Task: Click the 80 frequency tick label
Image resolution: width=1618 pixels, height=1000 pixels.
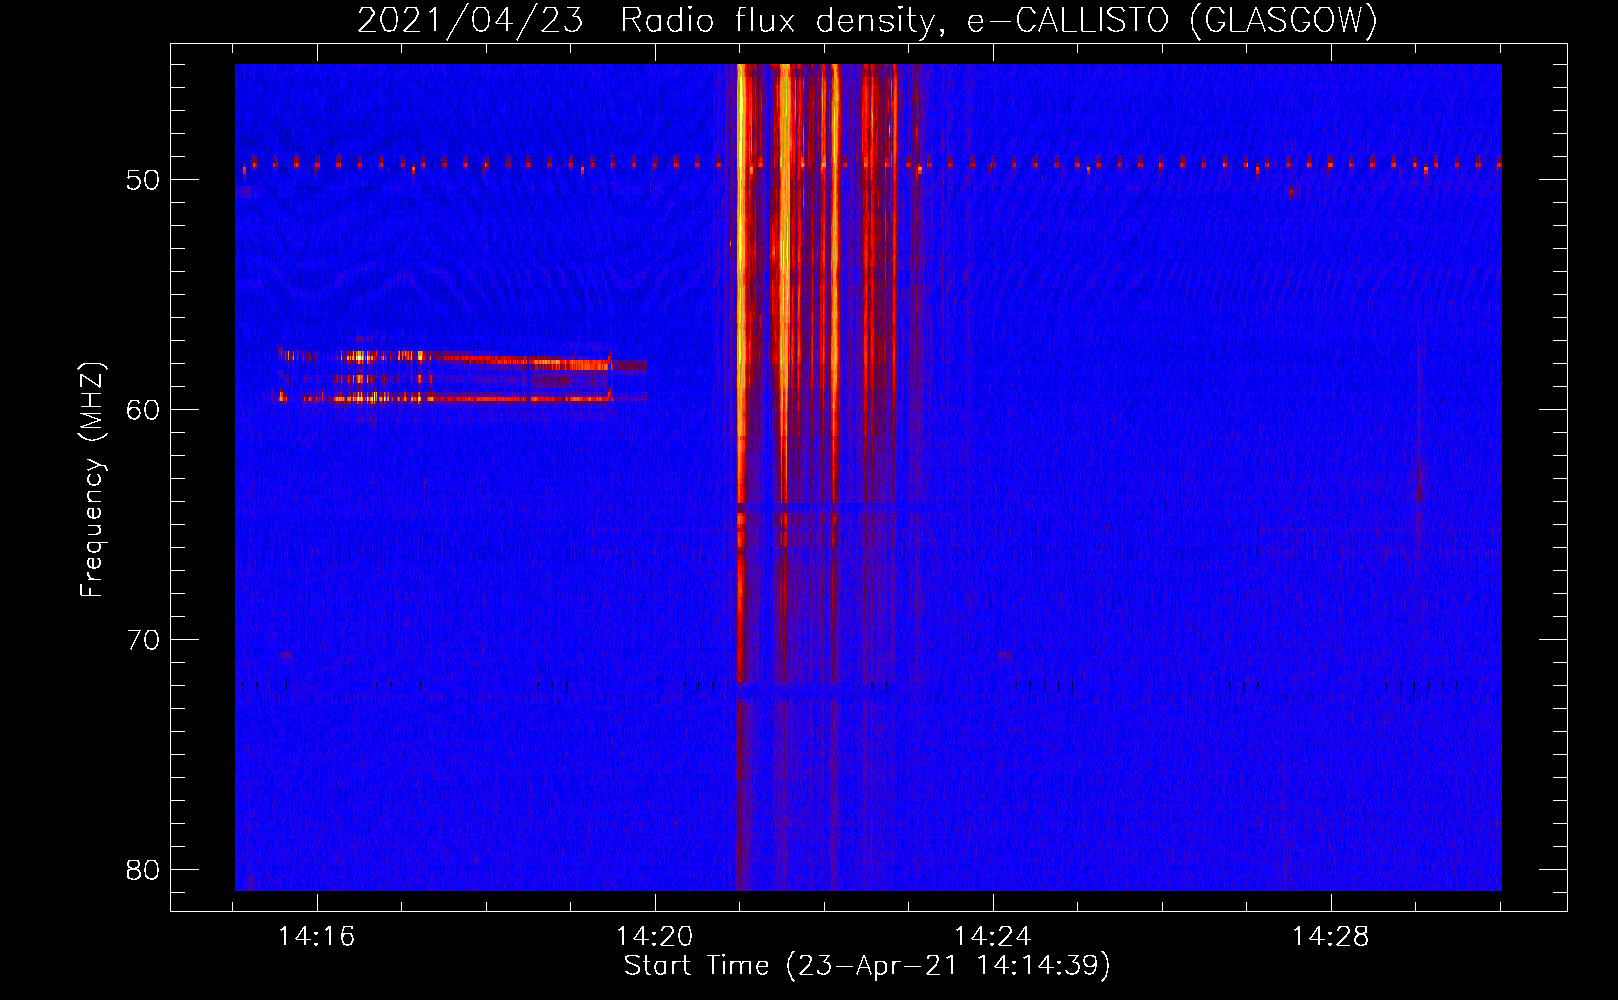Action: [x=143, y=870]
